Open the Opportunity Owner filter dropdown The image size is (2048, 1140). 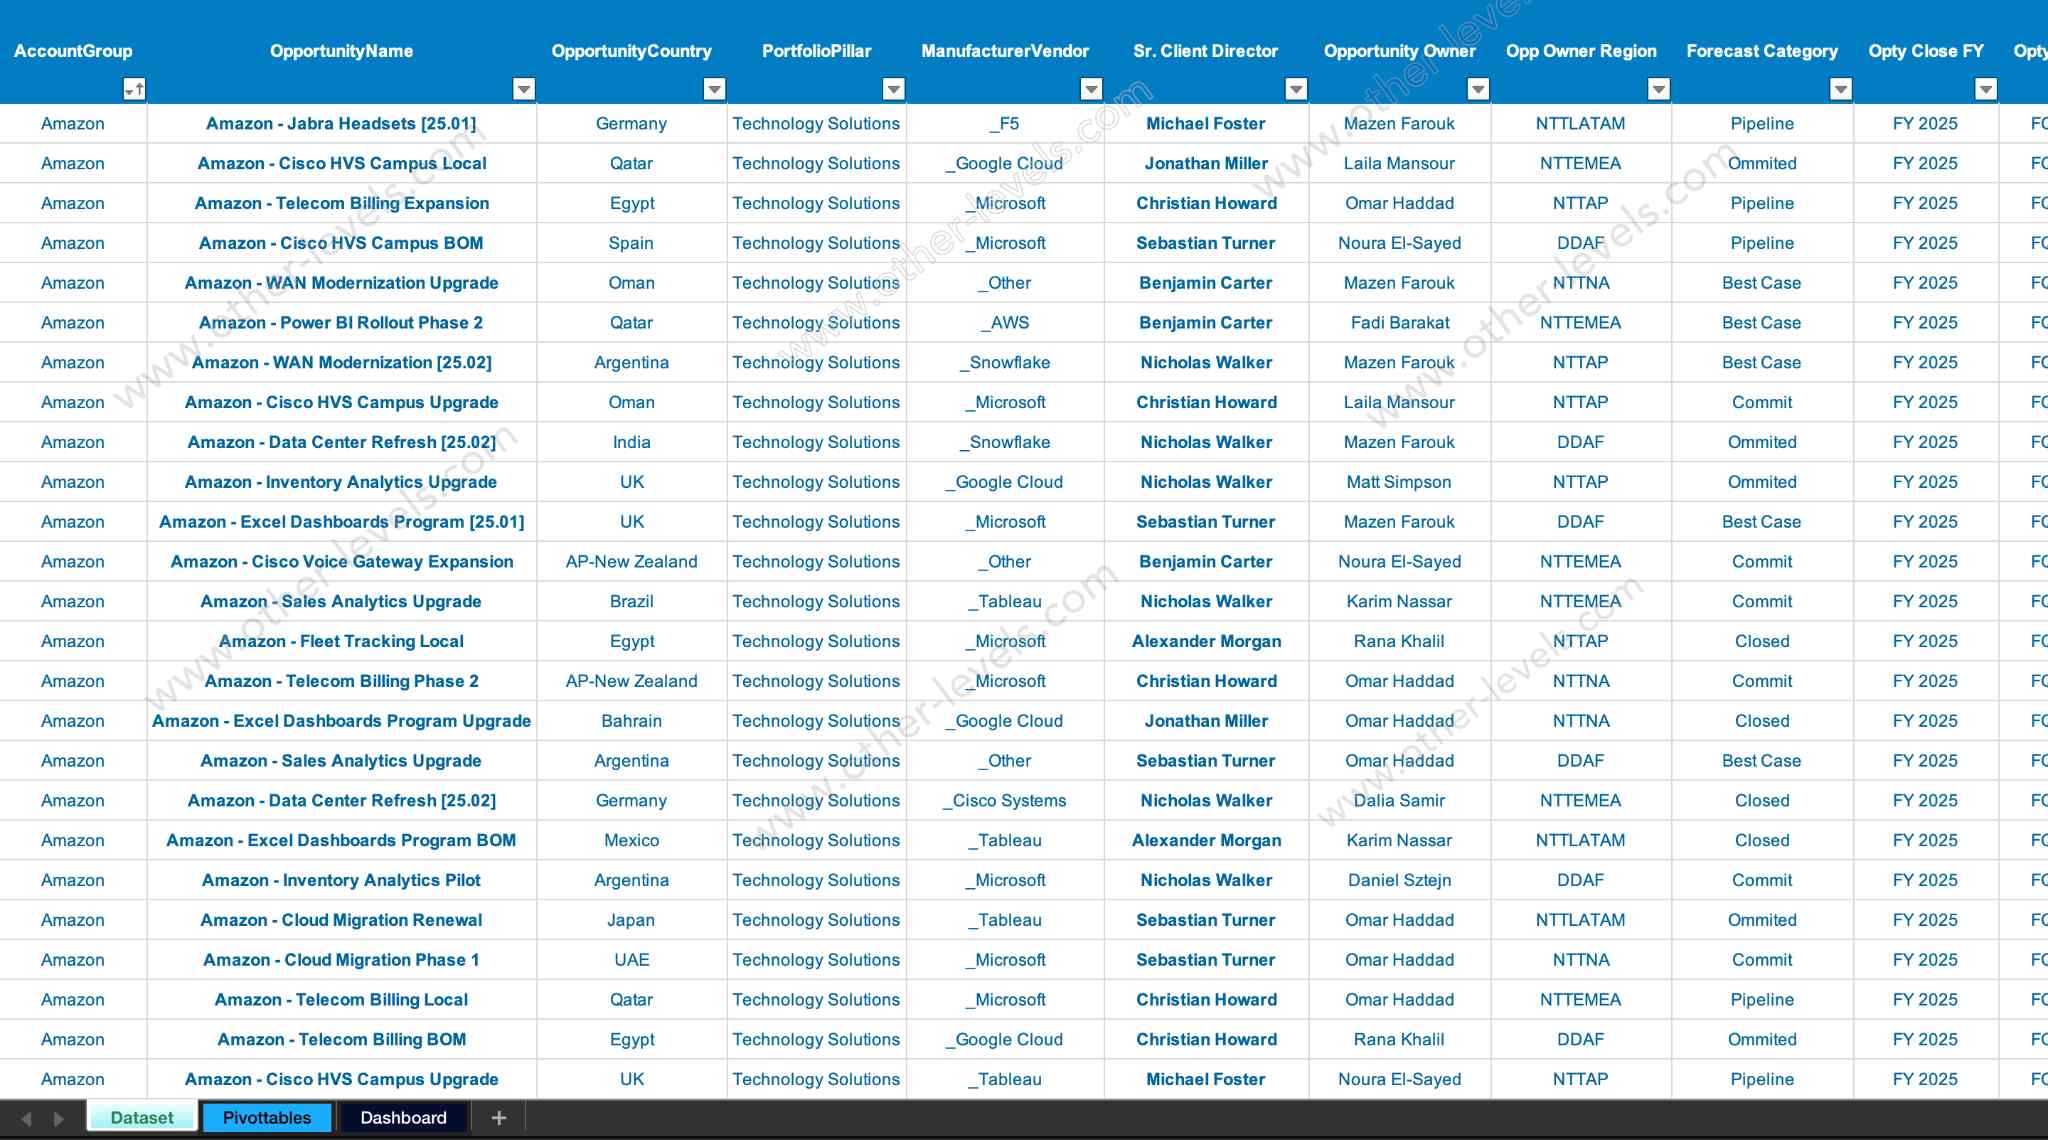click(x=1479, y=89)
